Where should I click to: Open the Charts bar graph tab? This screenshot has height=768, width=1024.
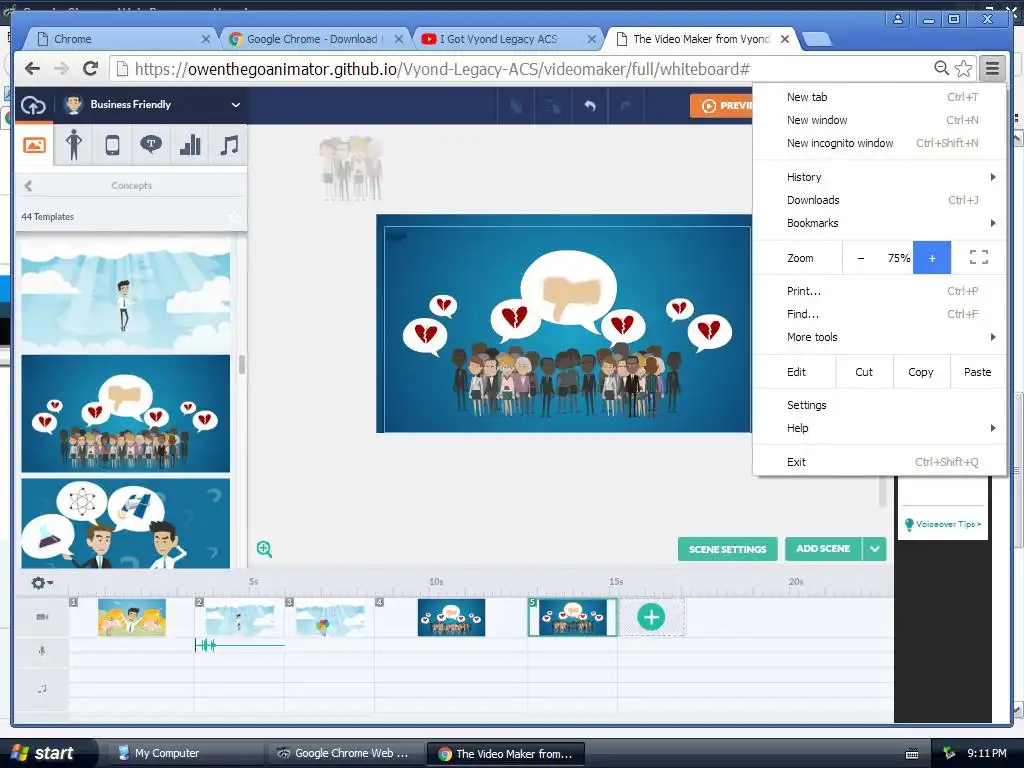[189, 145]
